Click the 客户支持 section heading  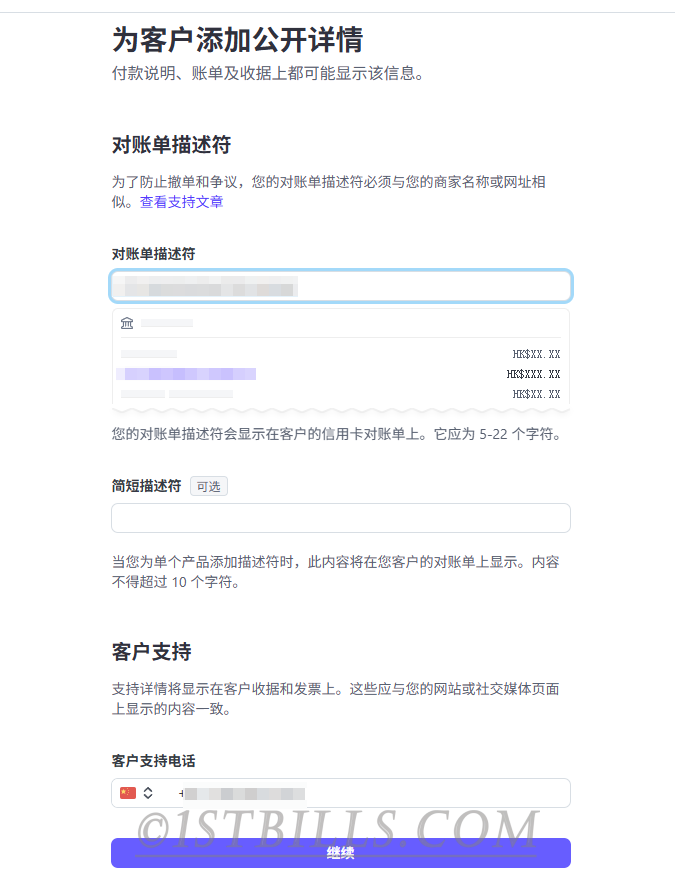coord(151,652)
